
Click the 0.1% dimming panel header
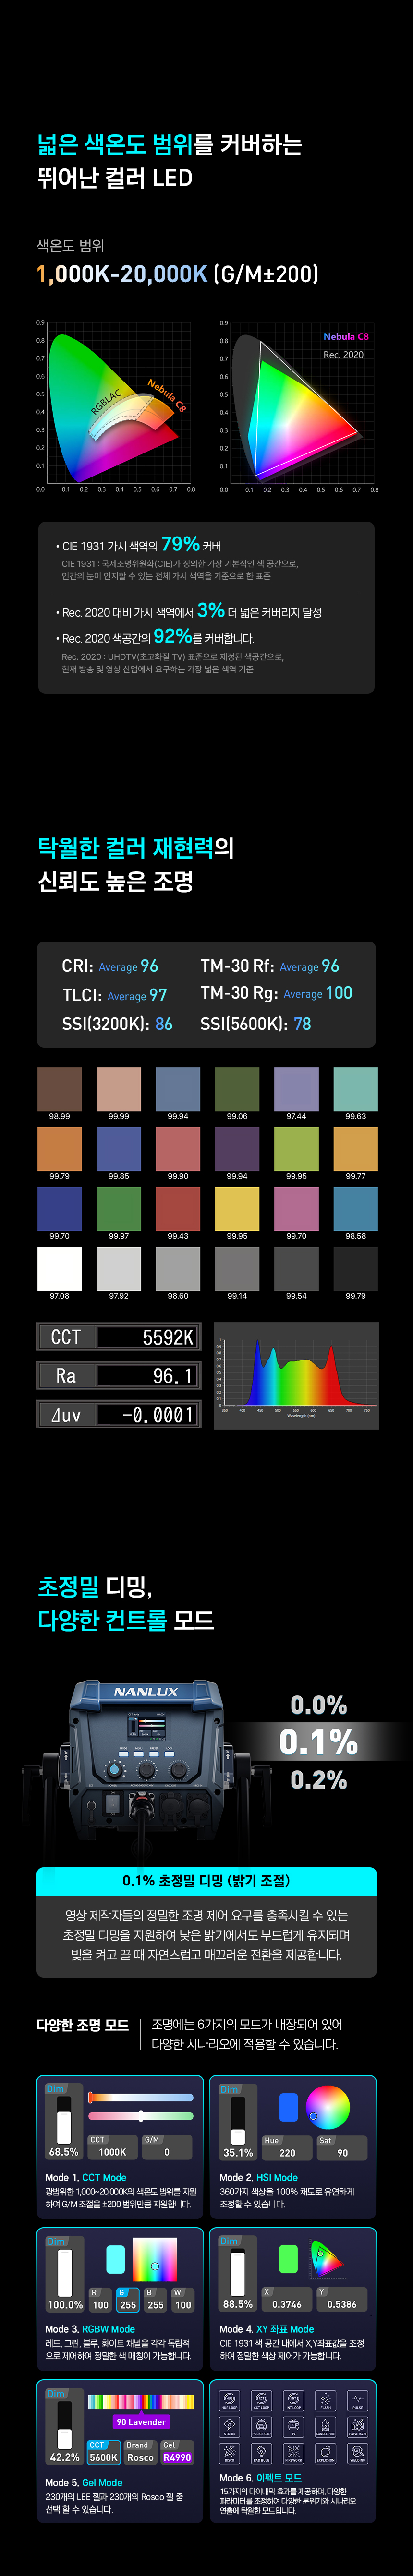point(206,1881)
